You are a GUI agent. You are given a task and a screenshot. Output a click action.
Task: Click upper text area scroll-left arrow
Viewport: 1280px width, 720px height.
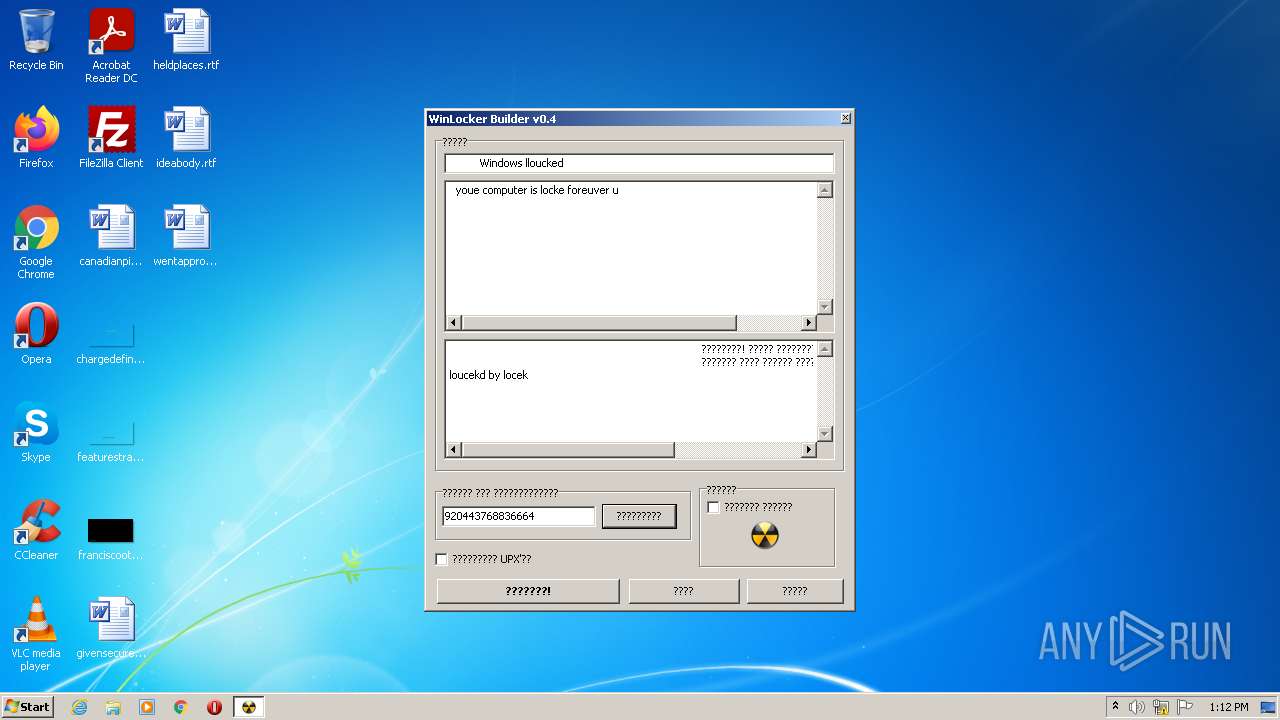click(x=454, y=322)
